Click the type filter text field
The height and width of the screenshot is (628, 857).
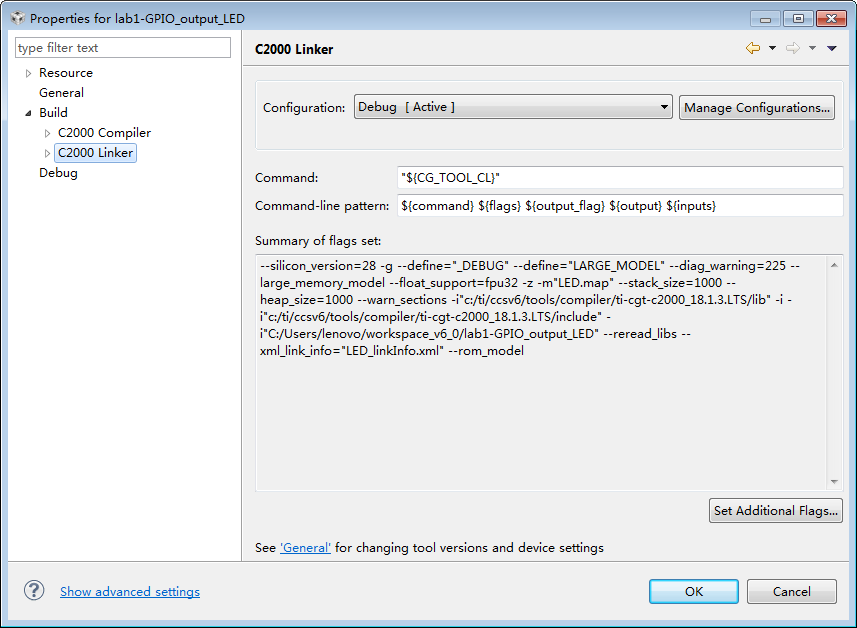[123, 47]
